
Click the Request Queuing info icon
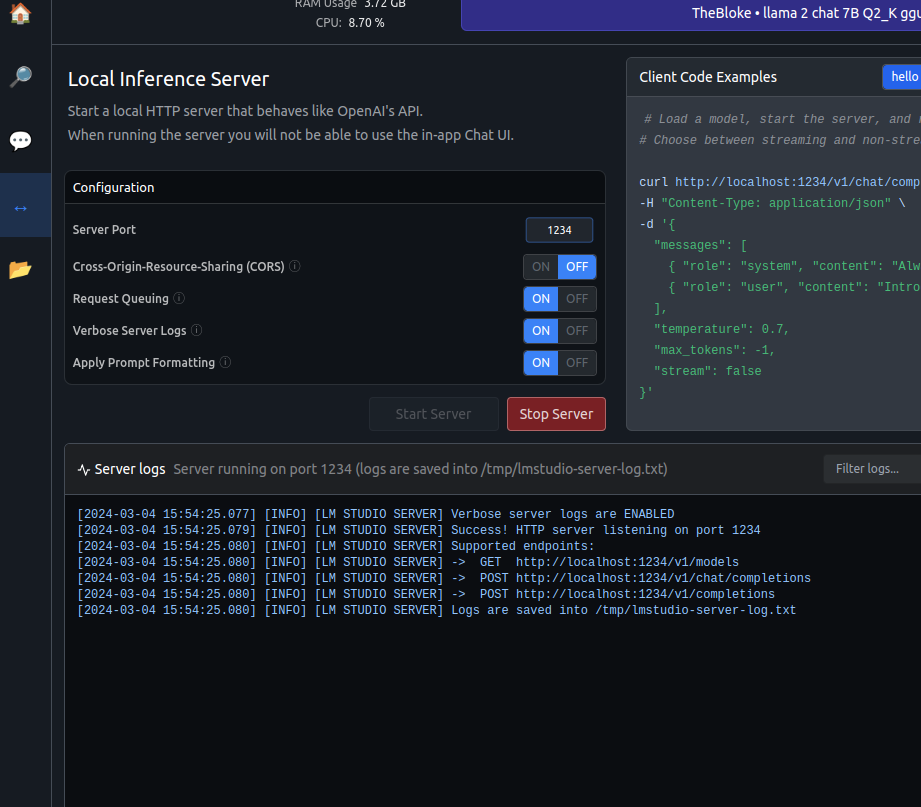[x=179, y=298]
